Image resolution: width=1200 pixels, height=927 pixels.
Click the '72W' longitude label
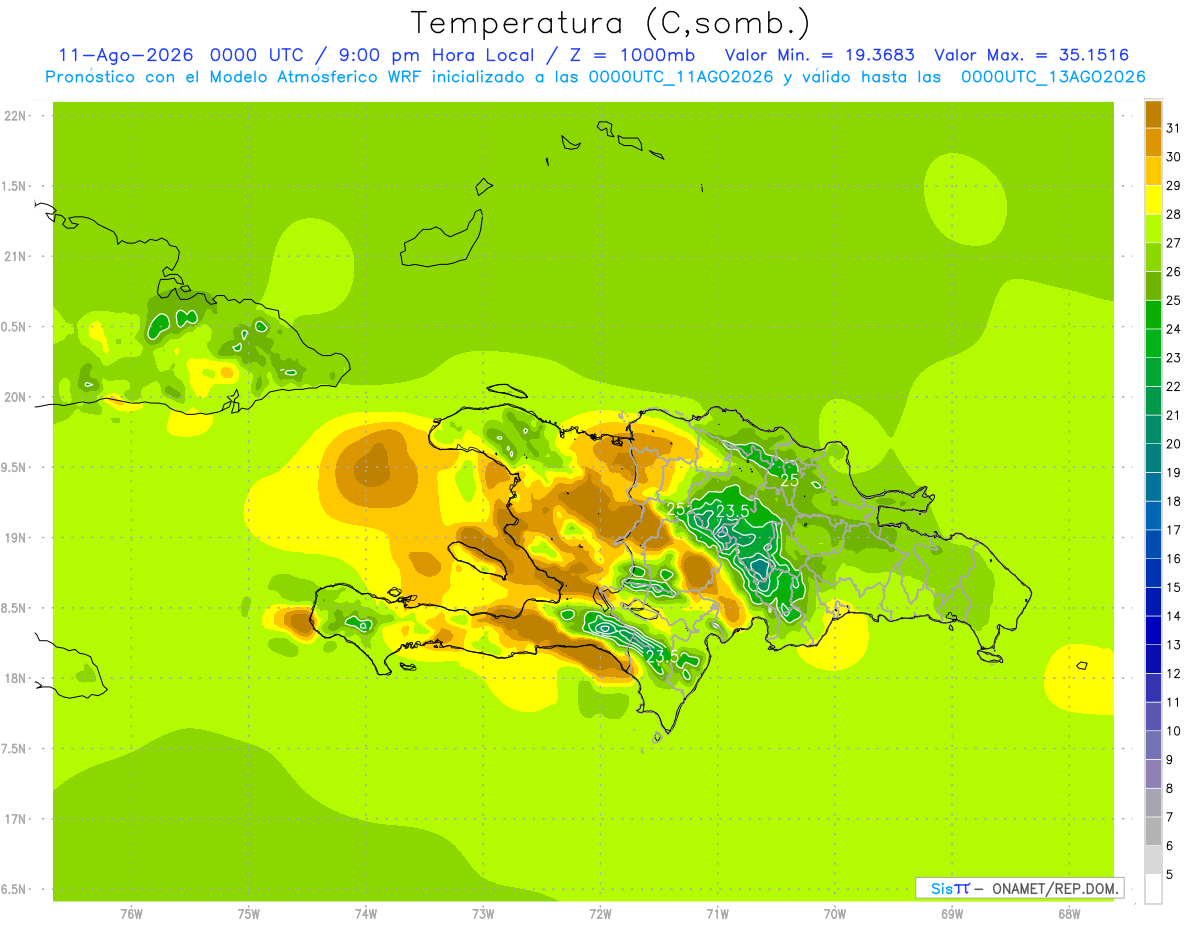(x=600, y=914)
